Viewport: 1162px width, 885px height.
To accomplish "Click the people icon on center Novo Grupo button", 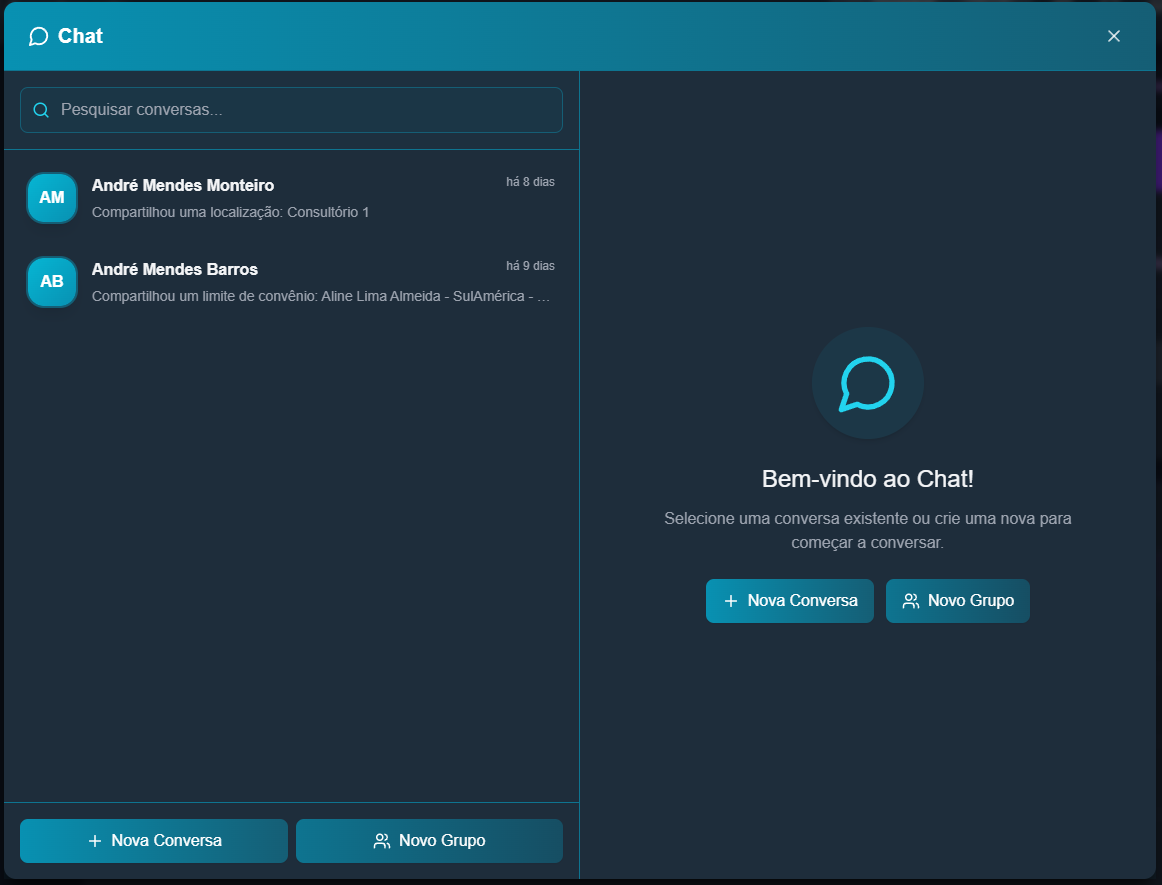I will (x=911, y=600).
